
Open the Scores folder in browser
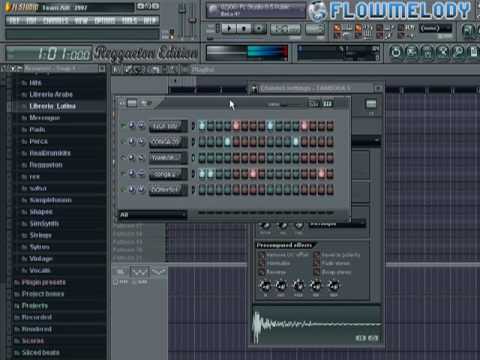pyautogui.click(x=32, y=341)
